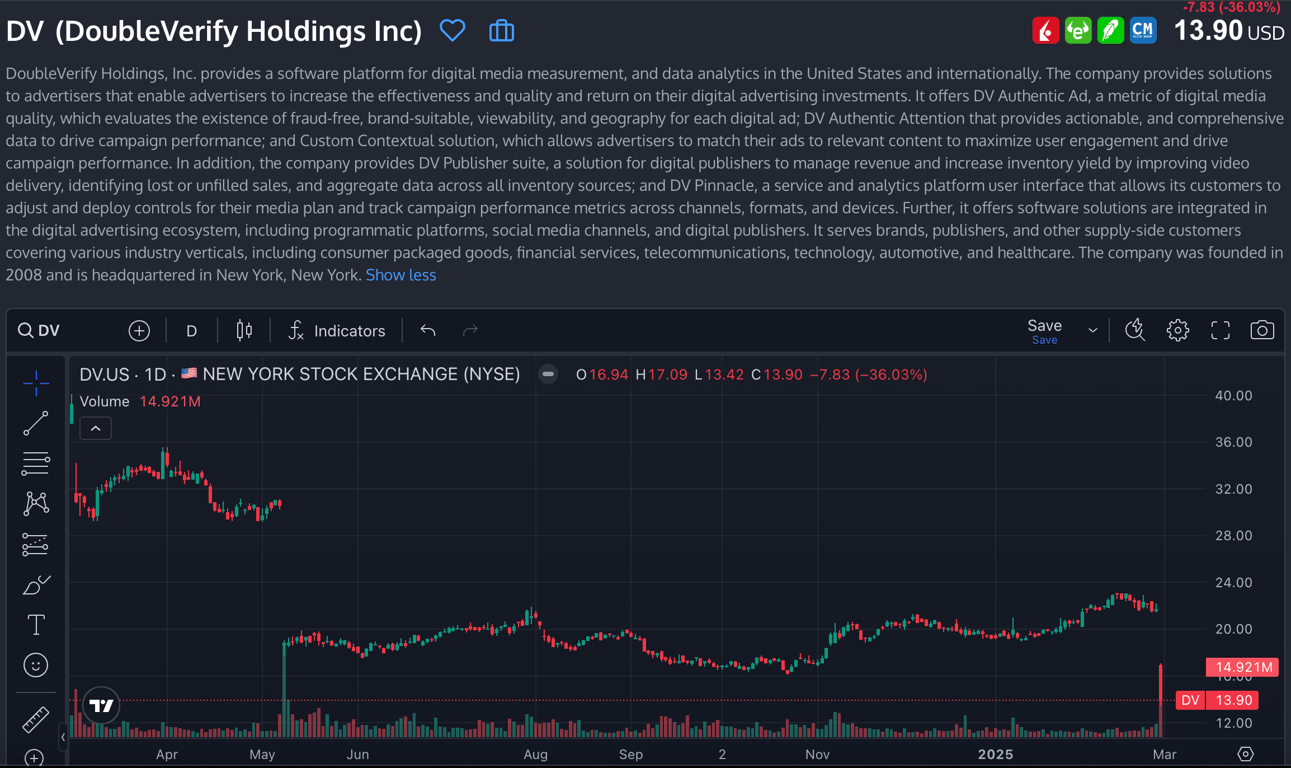Toggle fullscreen chart mode
The image size is (1291, 768).
tap(1220, 330)
